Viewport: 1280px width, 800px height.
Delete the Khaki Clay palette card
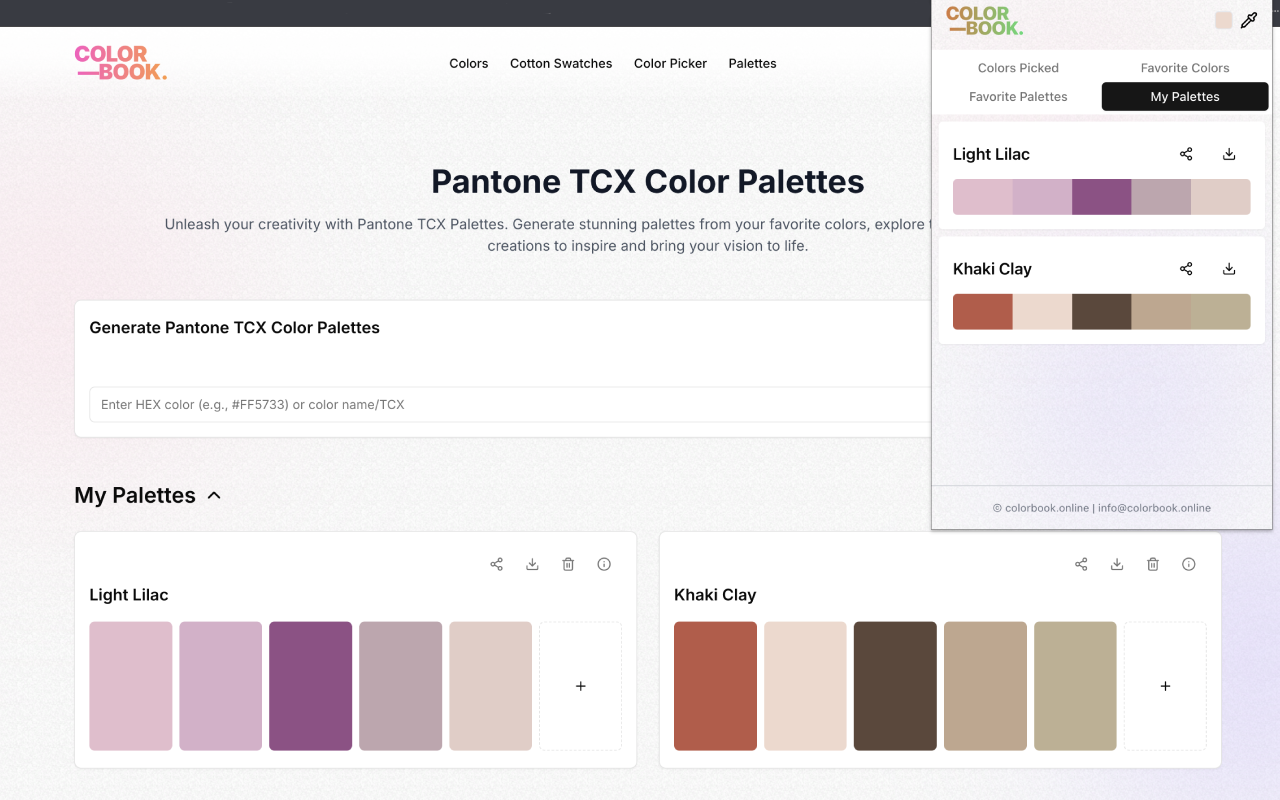click(x=1153, y=564)
